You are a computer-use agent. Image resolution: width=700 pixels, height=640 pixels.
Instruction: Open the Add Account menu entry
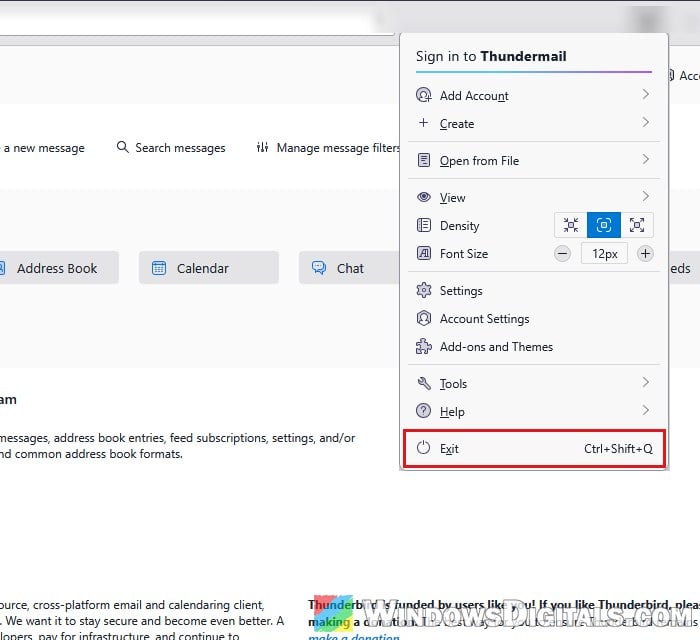[x=534, y=95]
